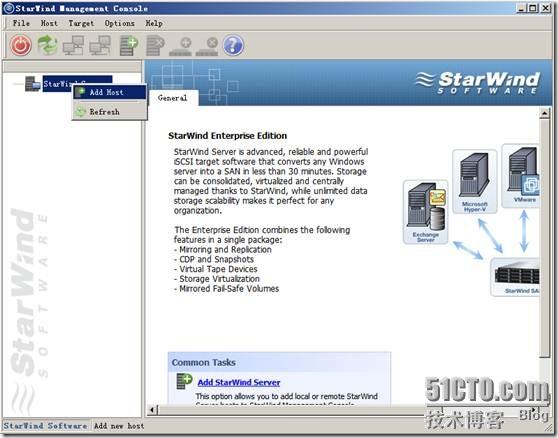Image resolution: width=558 pixels, height=438 pixels.
Task: Click the VMware server image
Action: coord(520,176)
